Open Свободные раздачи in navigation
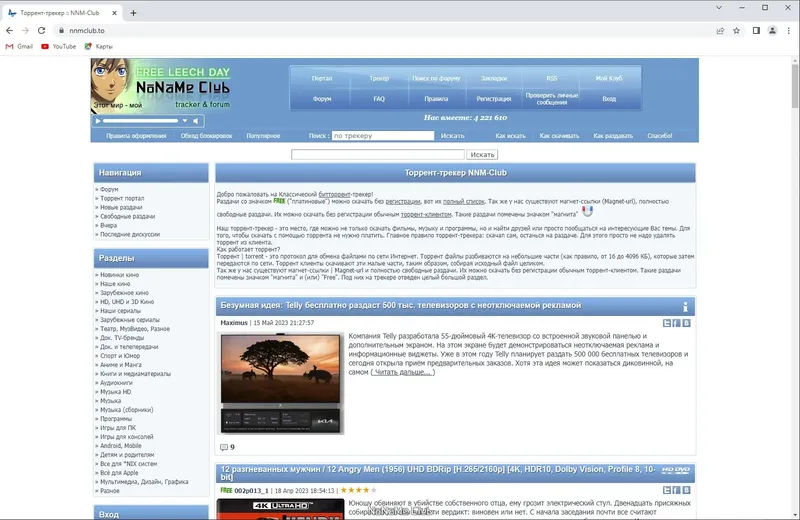This screenshot has height=520, width=800. point(128,216)
